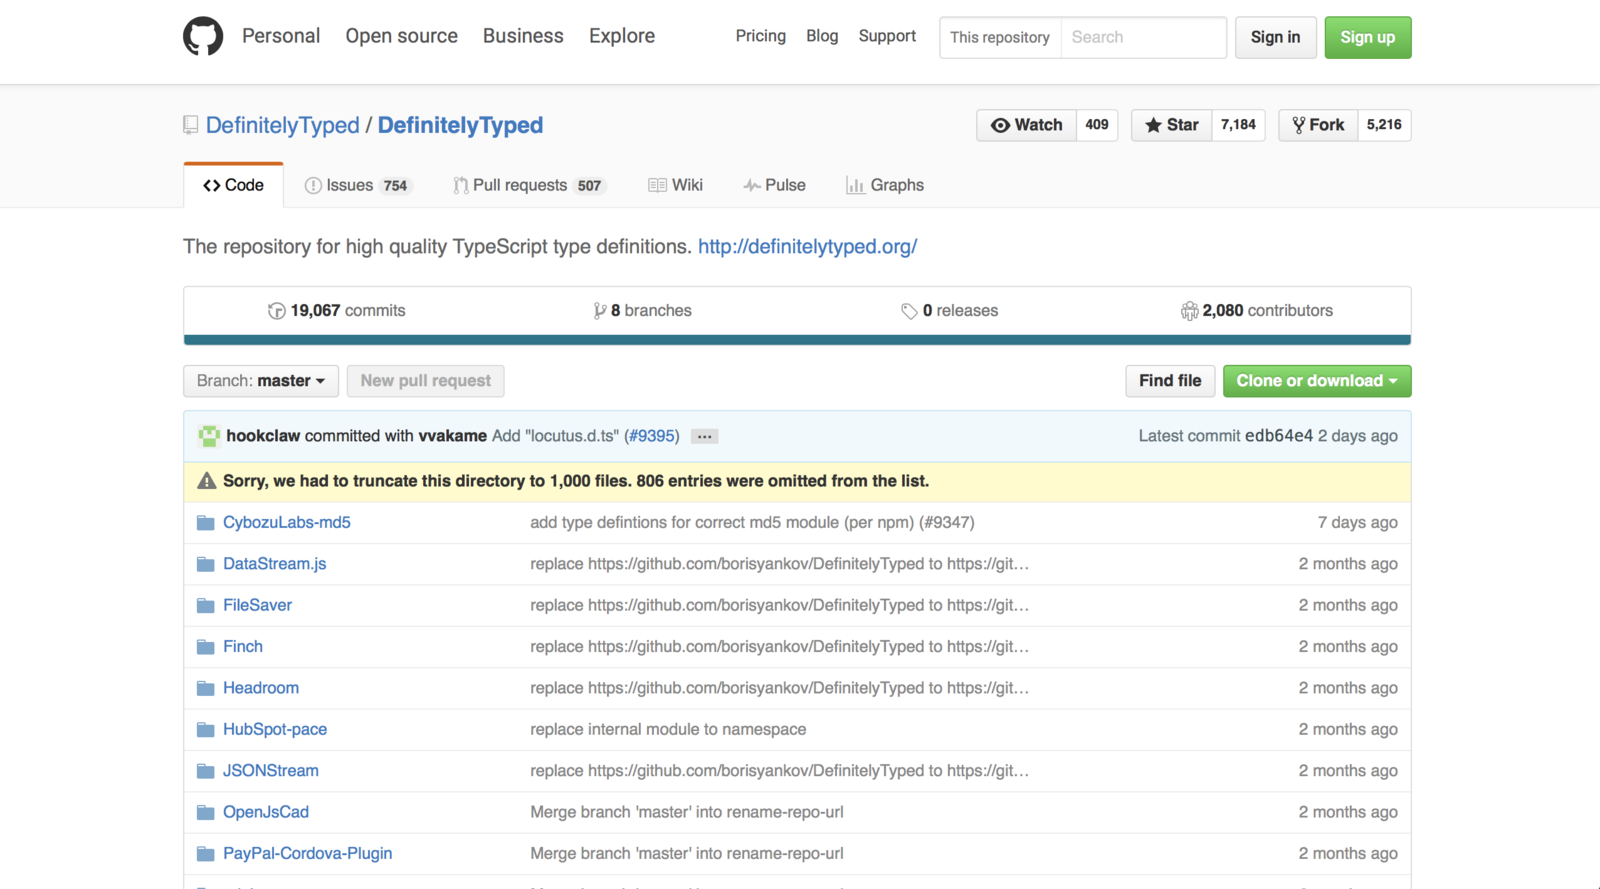
Task: Click the 7,184 stargazers count
Action: point(1238,125)
